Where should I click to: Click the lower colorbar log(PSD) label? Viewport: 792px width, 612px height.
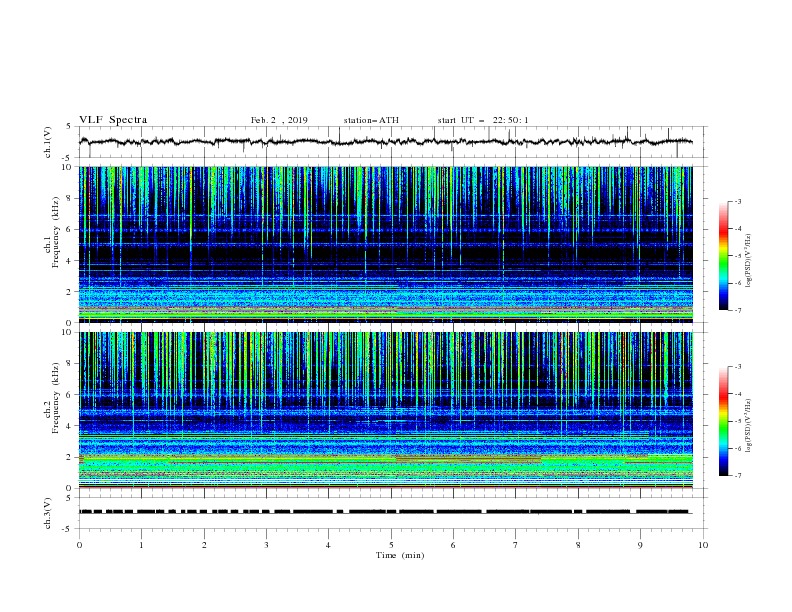pos(748,426)
